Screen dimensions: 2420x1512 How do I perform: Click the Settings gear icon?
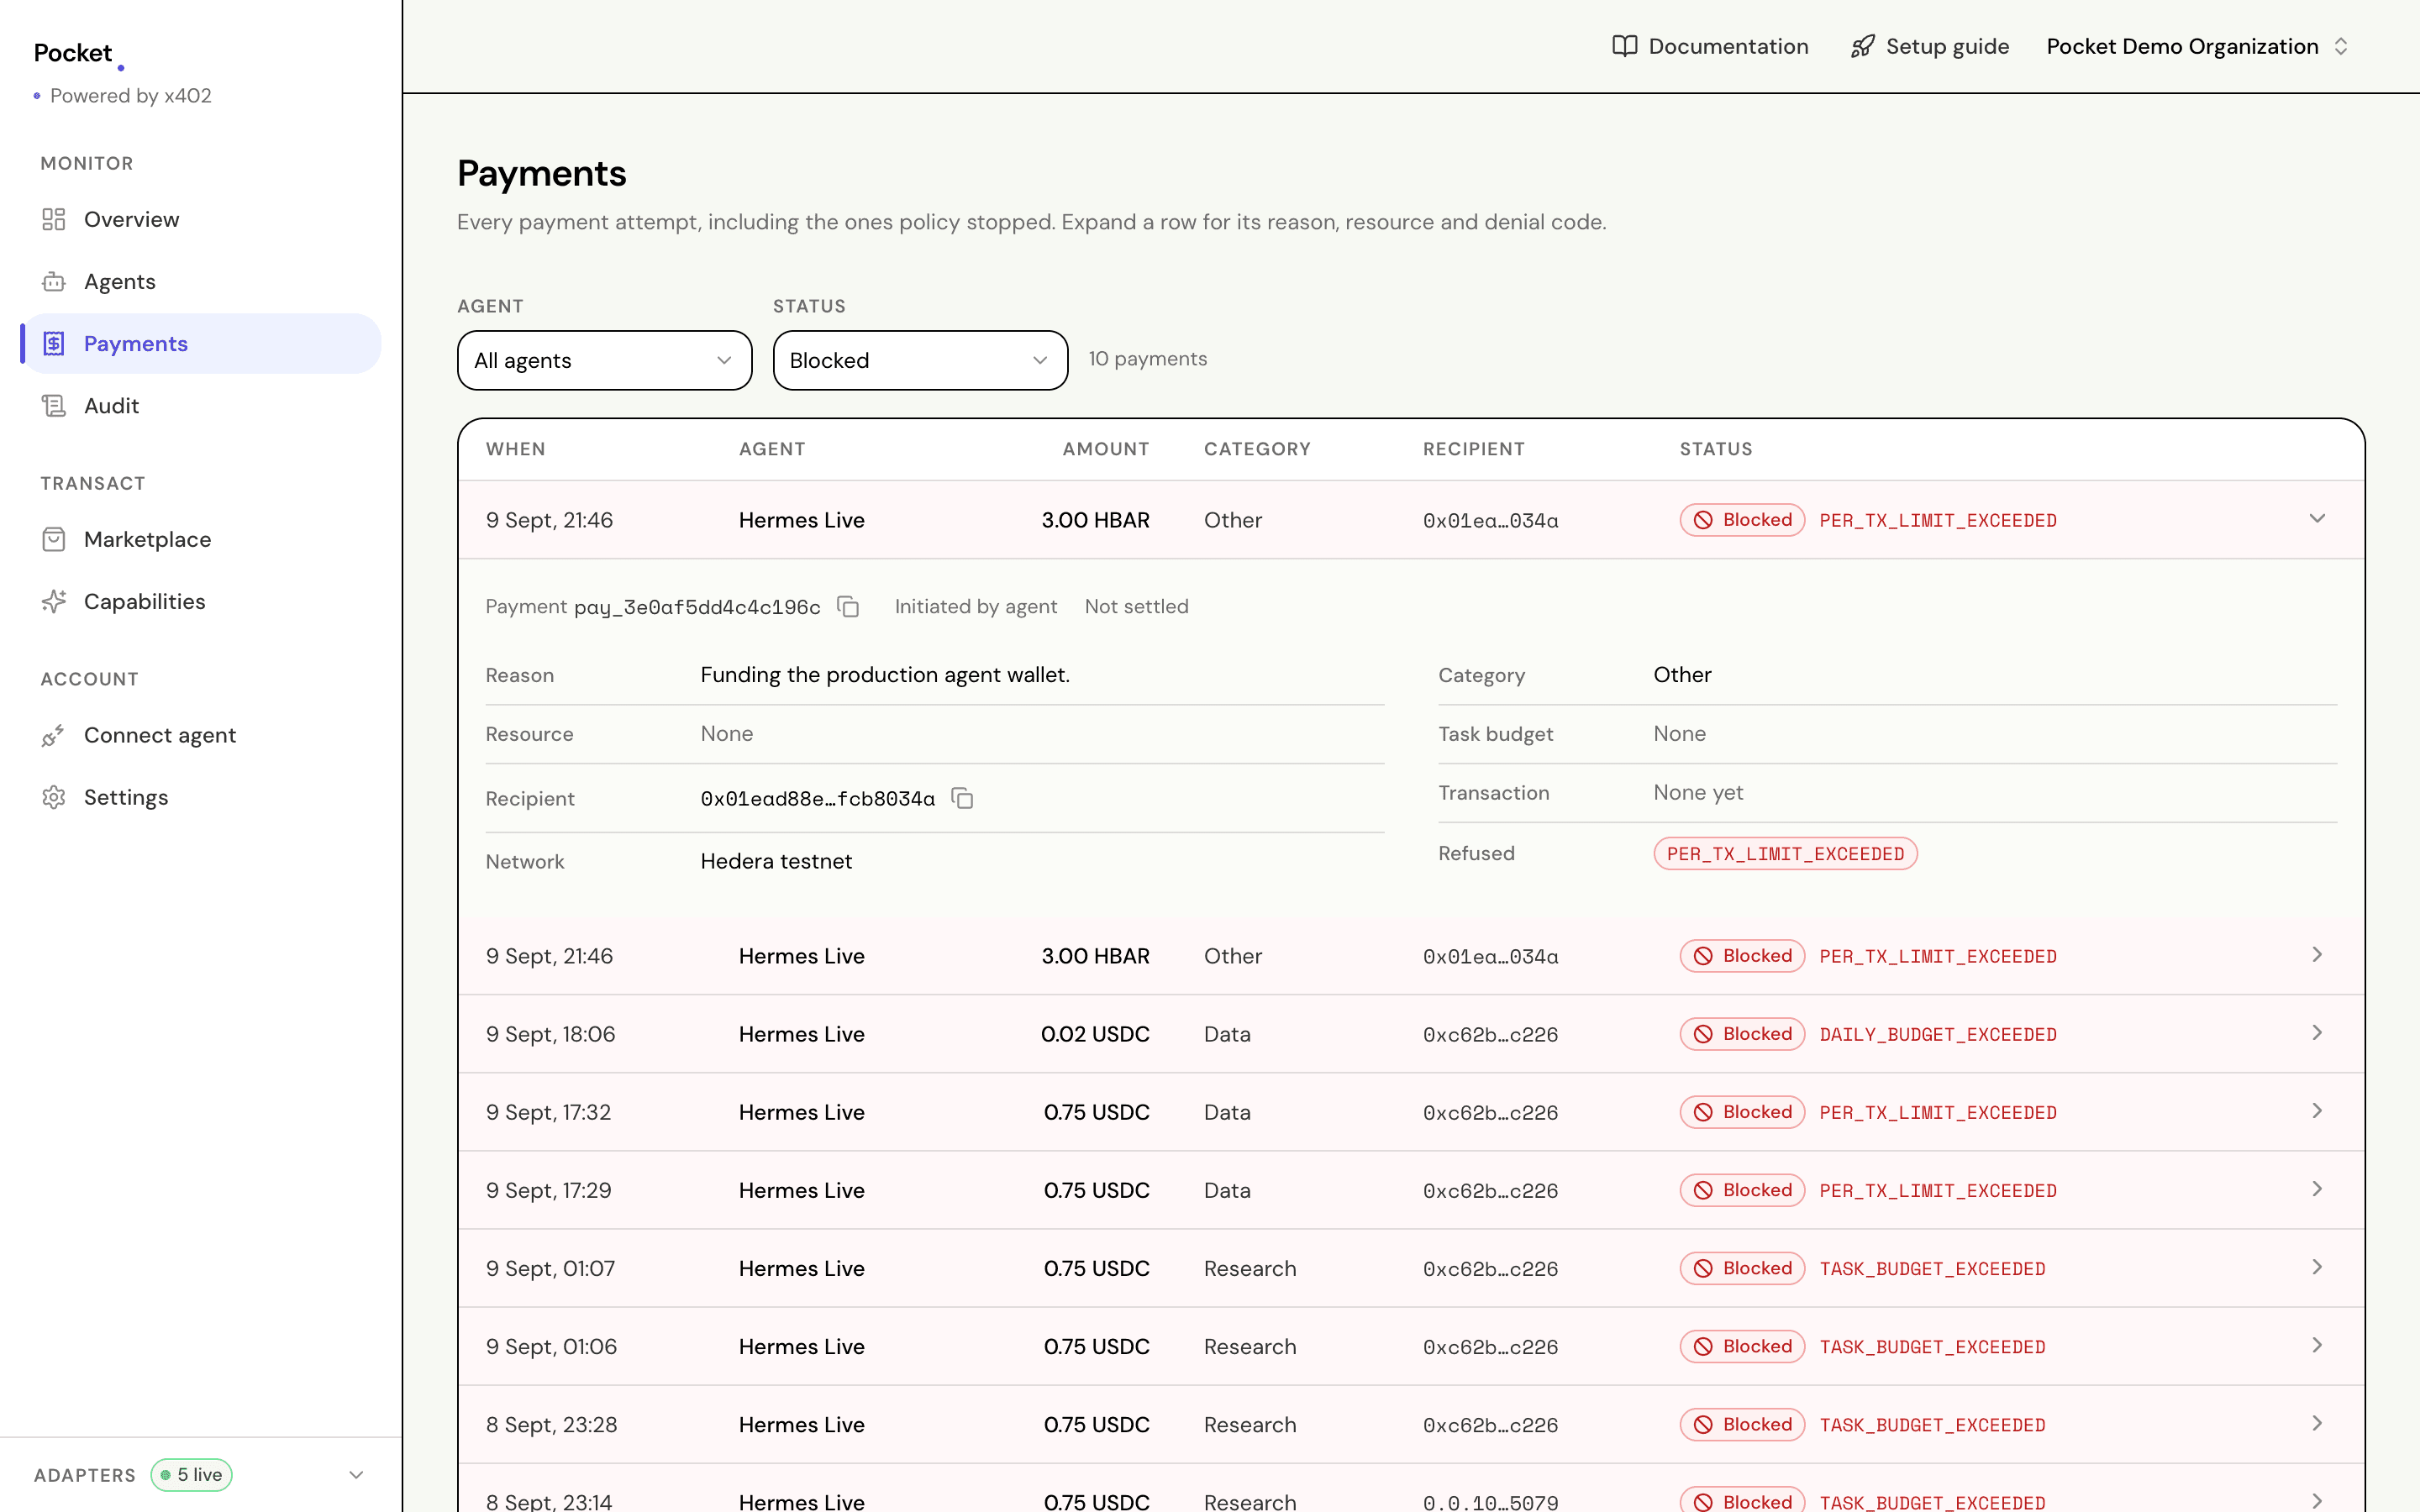54,797
